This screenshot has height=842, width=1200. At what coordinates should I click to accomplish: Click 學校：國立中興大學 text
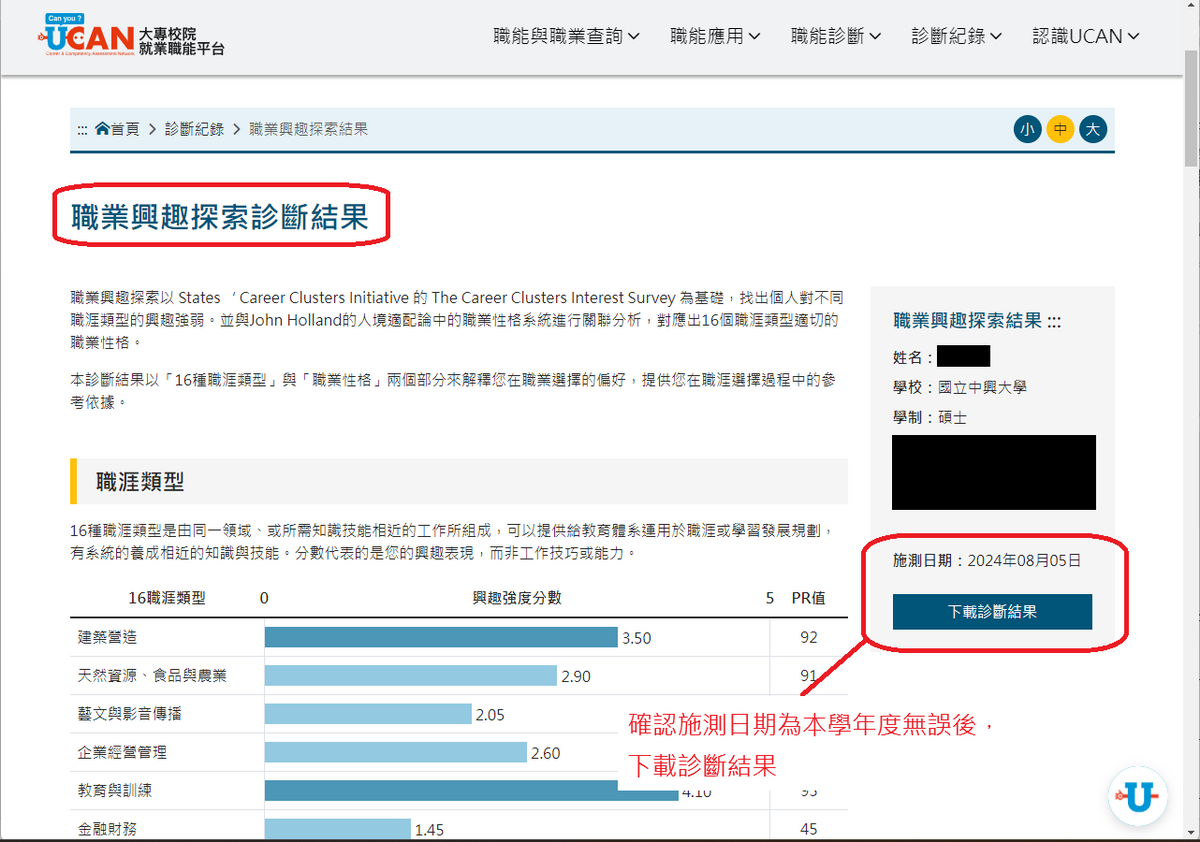tap(960, 387)
